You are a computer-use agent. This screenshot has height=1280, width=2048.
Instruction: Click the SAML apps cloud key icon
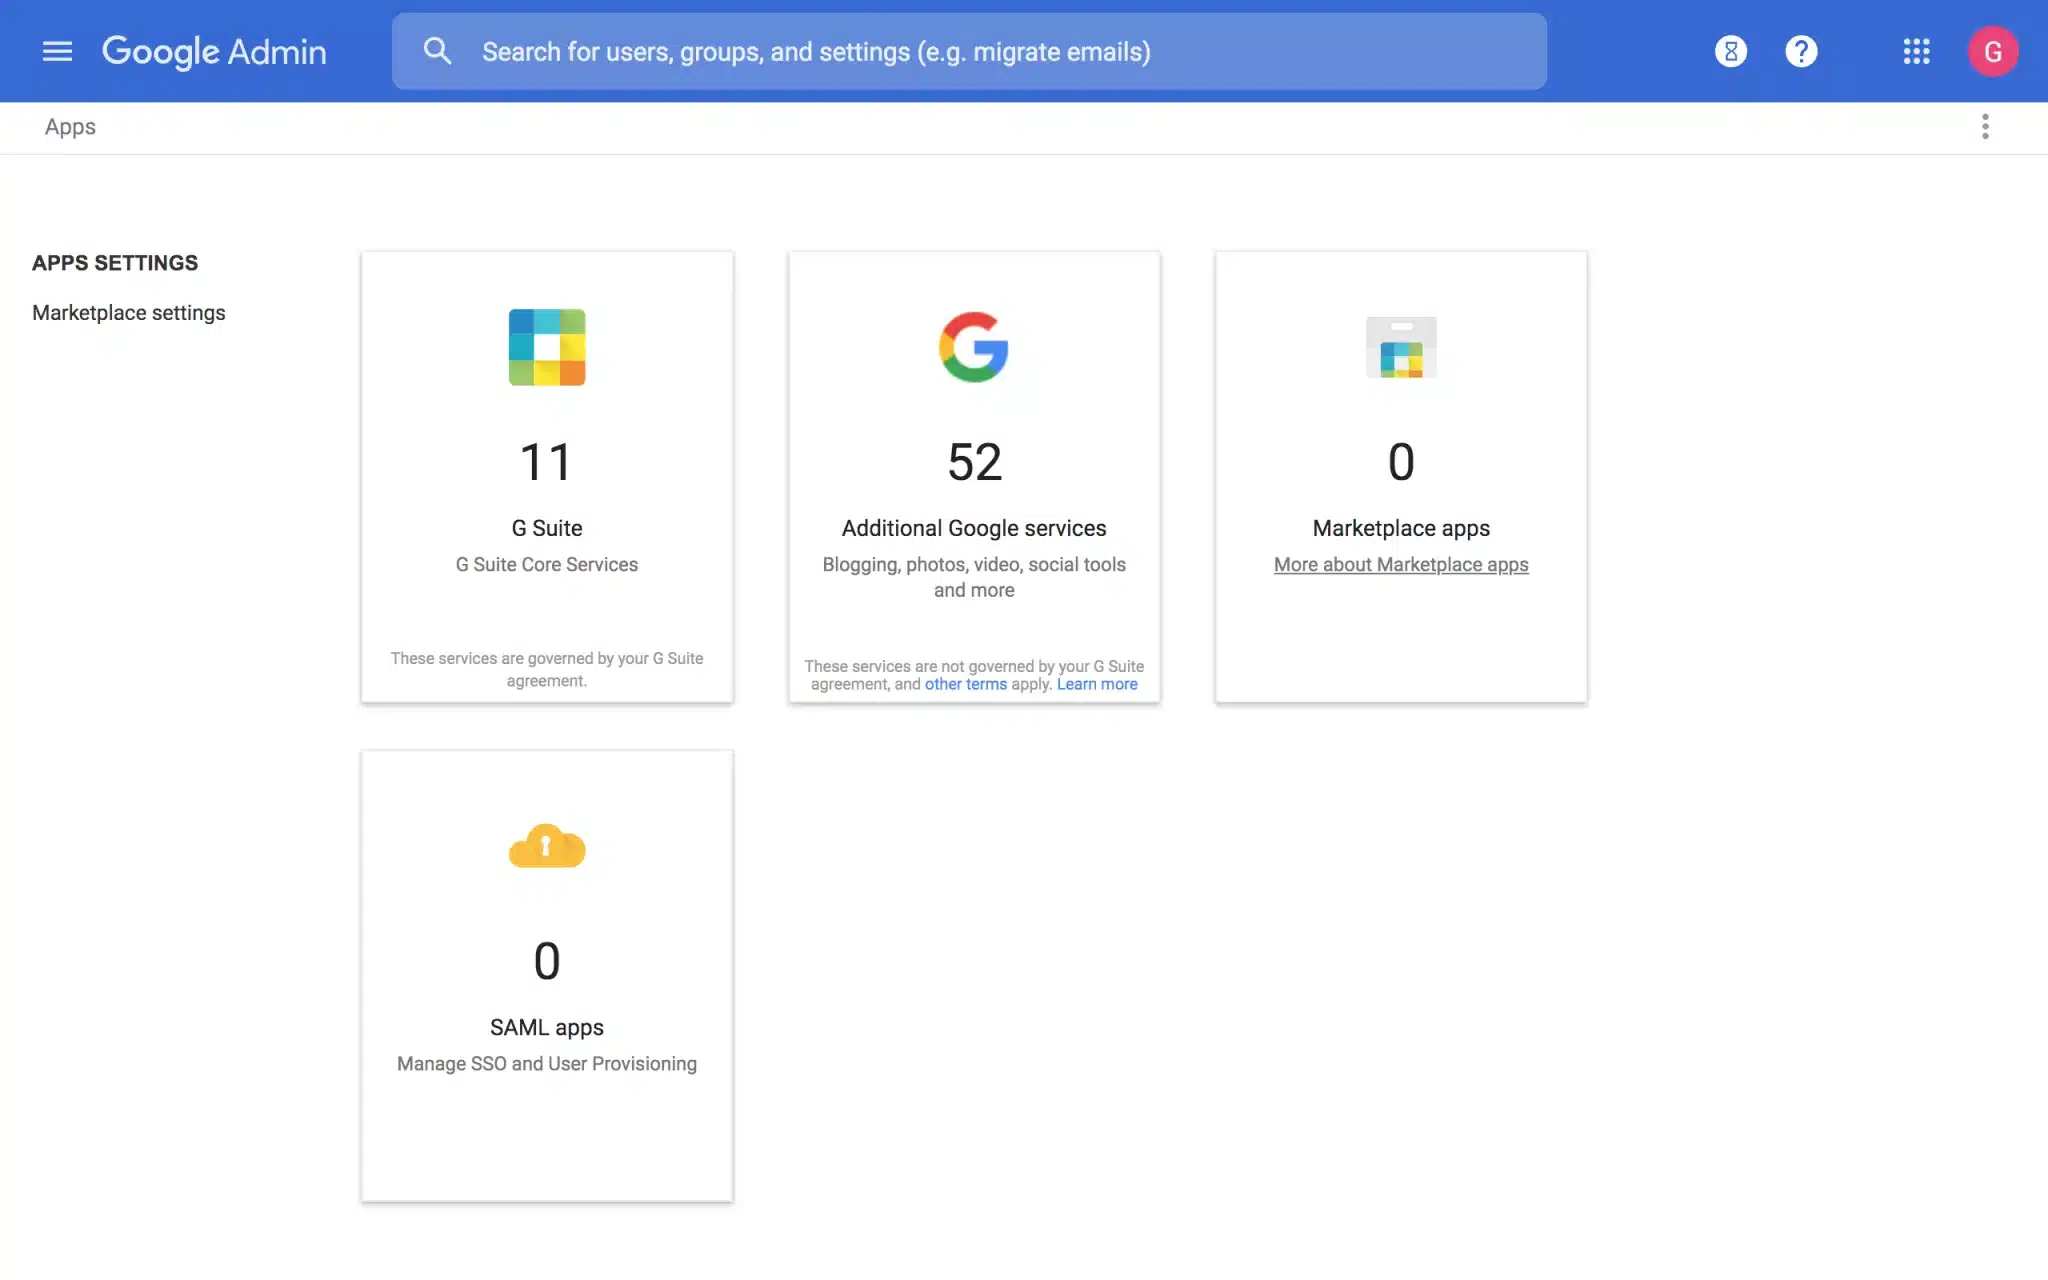click(546, 847)
